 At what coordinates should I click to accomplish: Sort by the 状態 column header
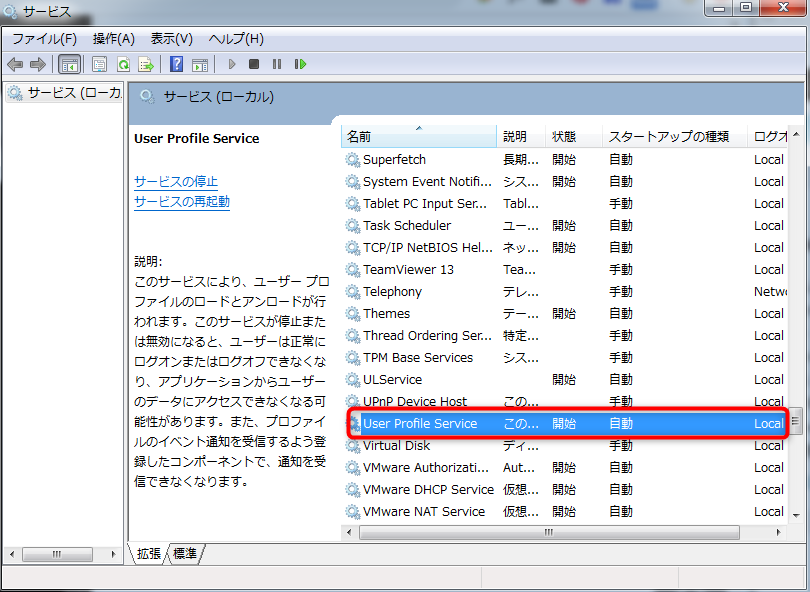tap(573, 136)
